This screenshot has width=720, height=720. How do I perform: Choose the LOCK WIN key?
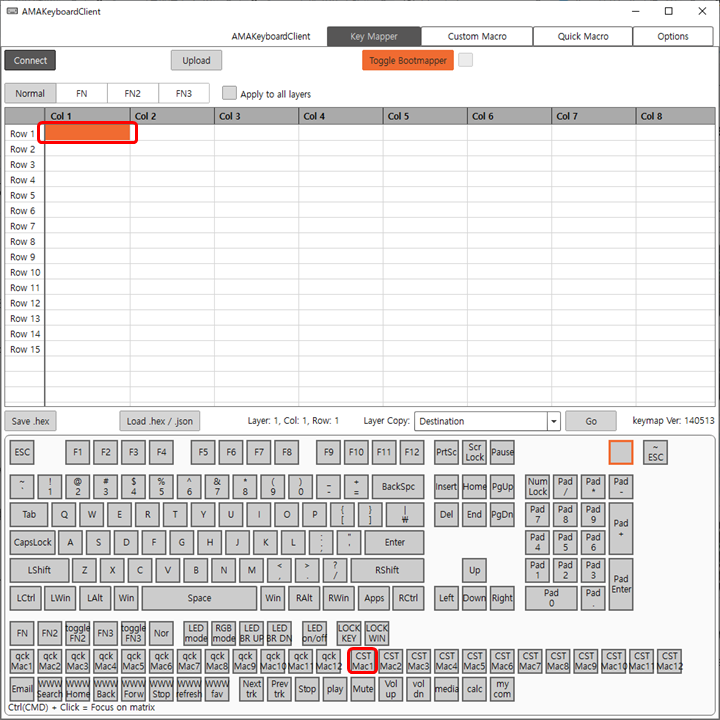point(377,633)
